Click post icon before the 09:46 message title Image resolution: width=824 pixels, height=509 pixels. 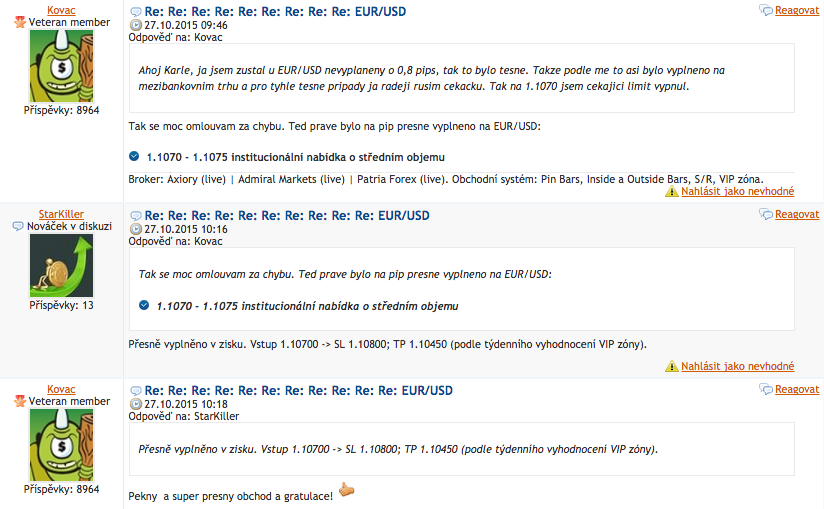click(x=136, y=11)
